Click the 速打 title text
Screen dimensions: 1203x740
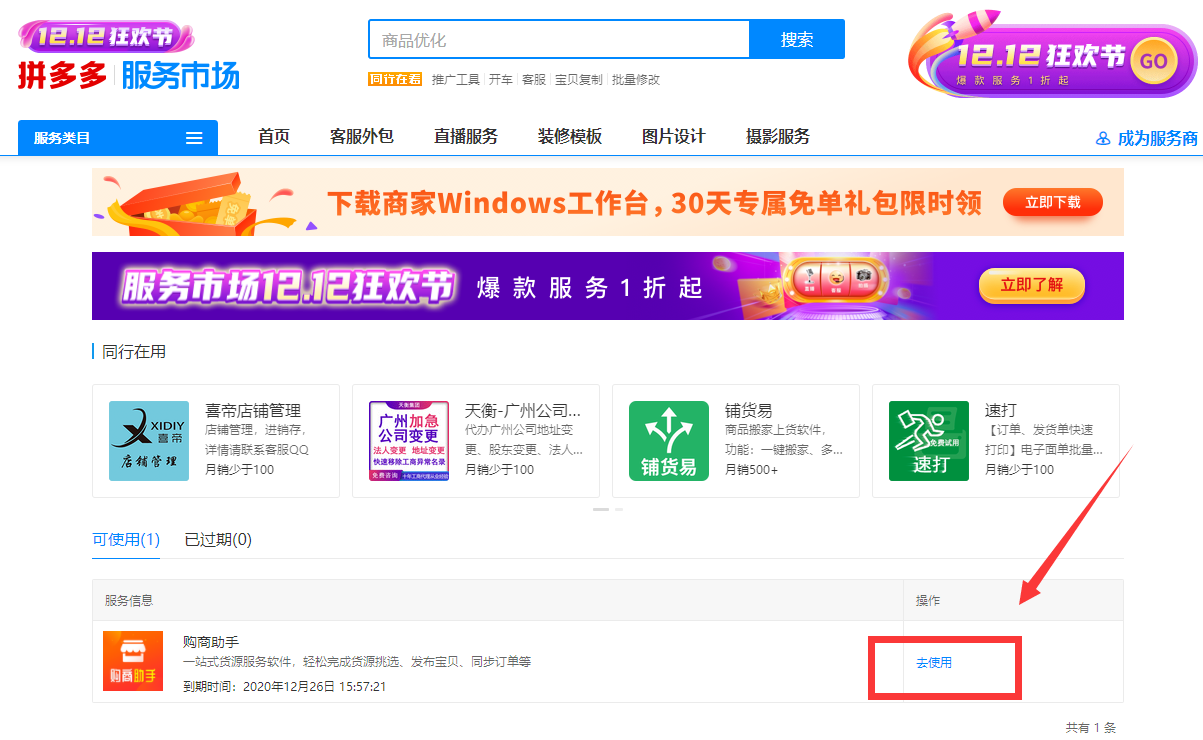point(1001,411)
